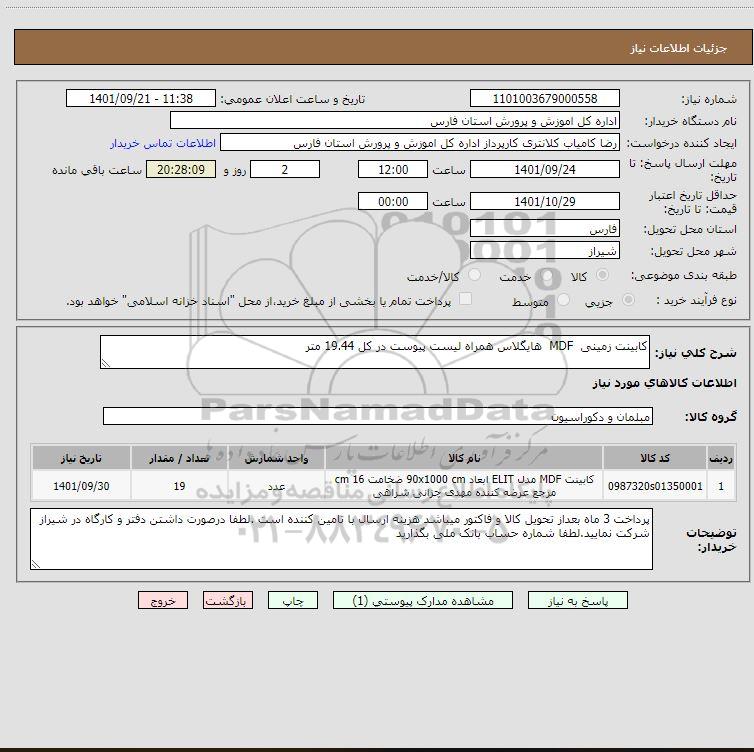This screenshot has width=754, height=752.
Task: Click the row number cell 1
Action: (721, 486)
